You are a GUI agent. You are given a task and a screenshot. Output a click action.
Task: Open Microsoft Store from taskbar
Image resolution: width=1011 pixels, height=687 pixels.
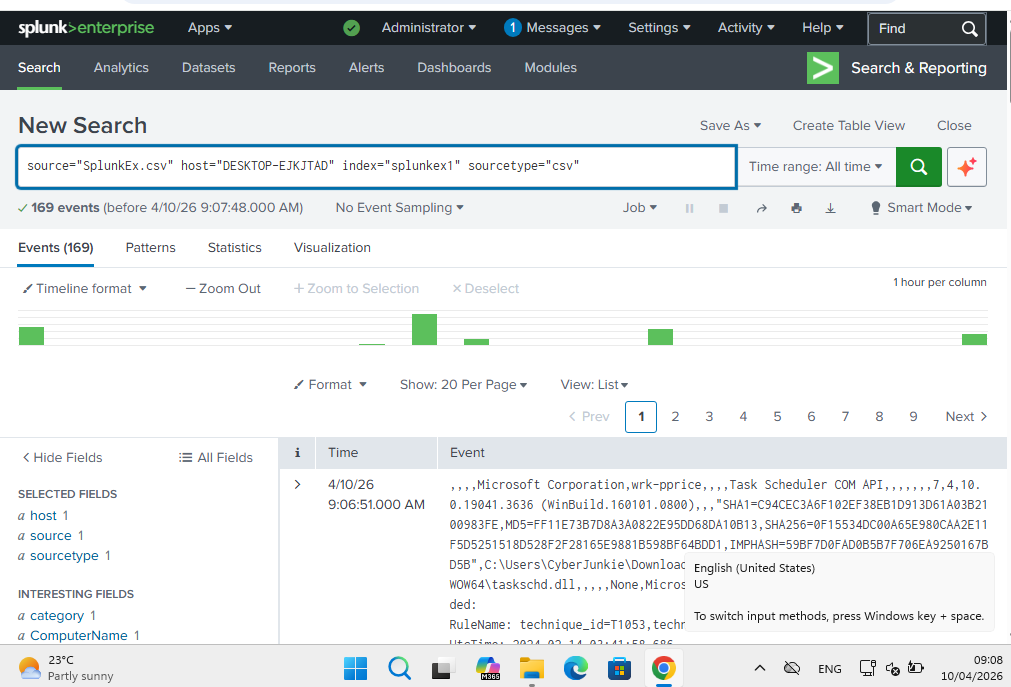pos(619,668)
